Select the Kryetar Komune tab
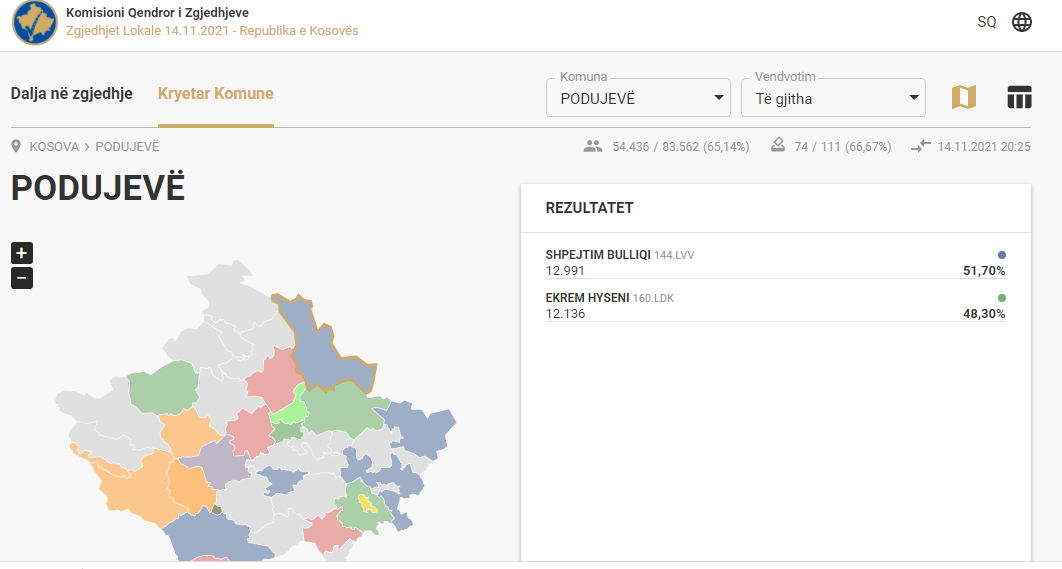Image resolution: width=1062 pixels, height=569 pixels. click(215, 93)
